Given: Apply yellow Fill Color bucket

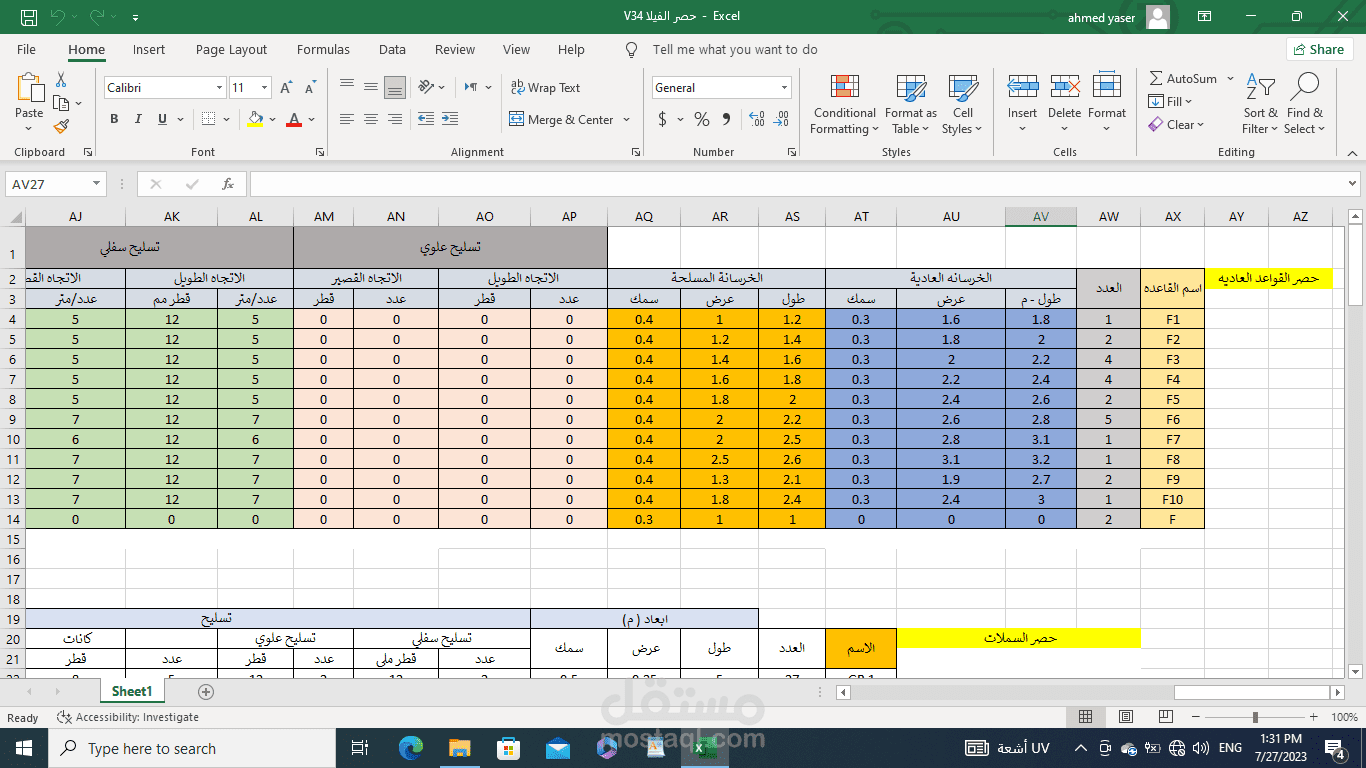Looking at the screenshot, I should (255, 119).
